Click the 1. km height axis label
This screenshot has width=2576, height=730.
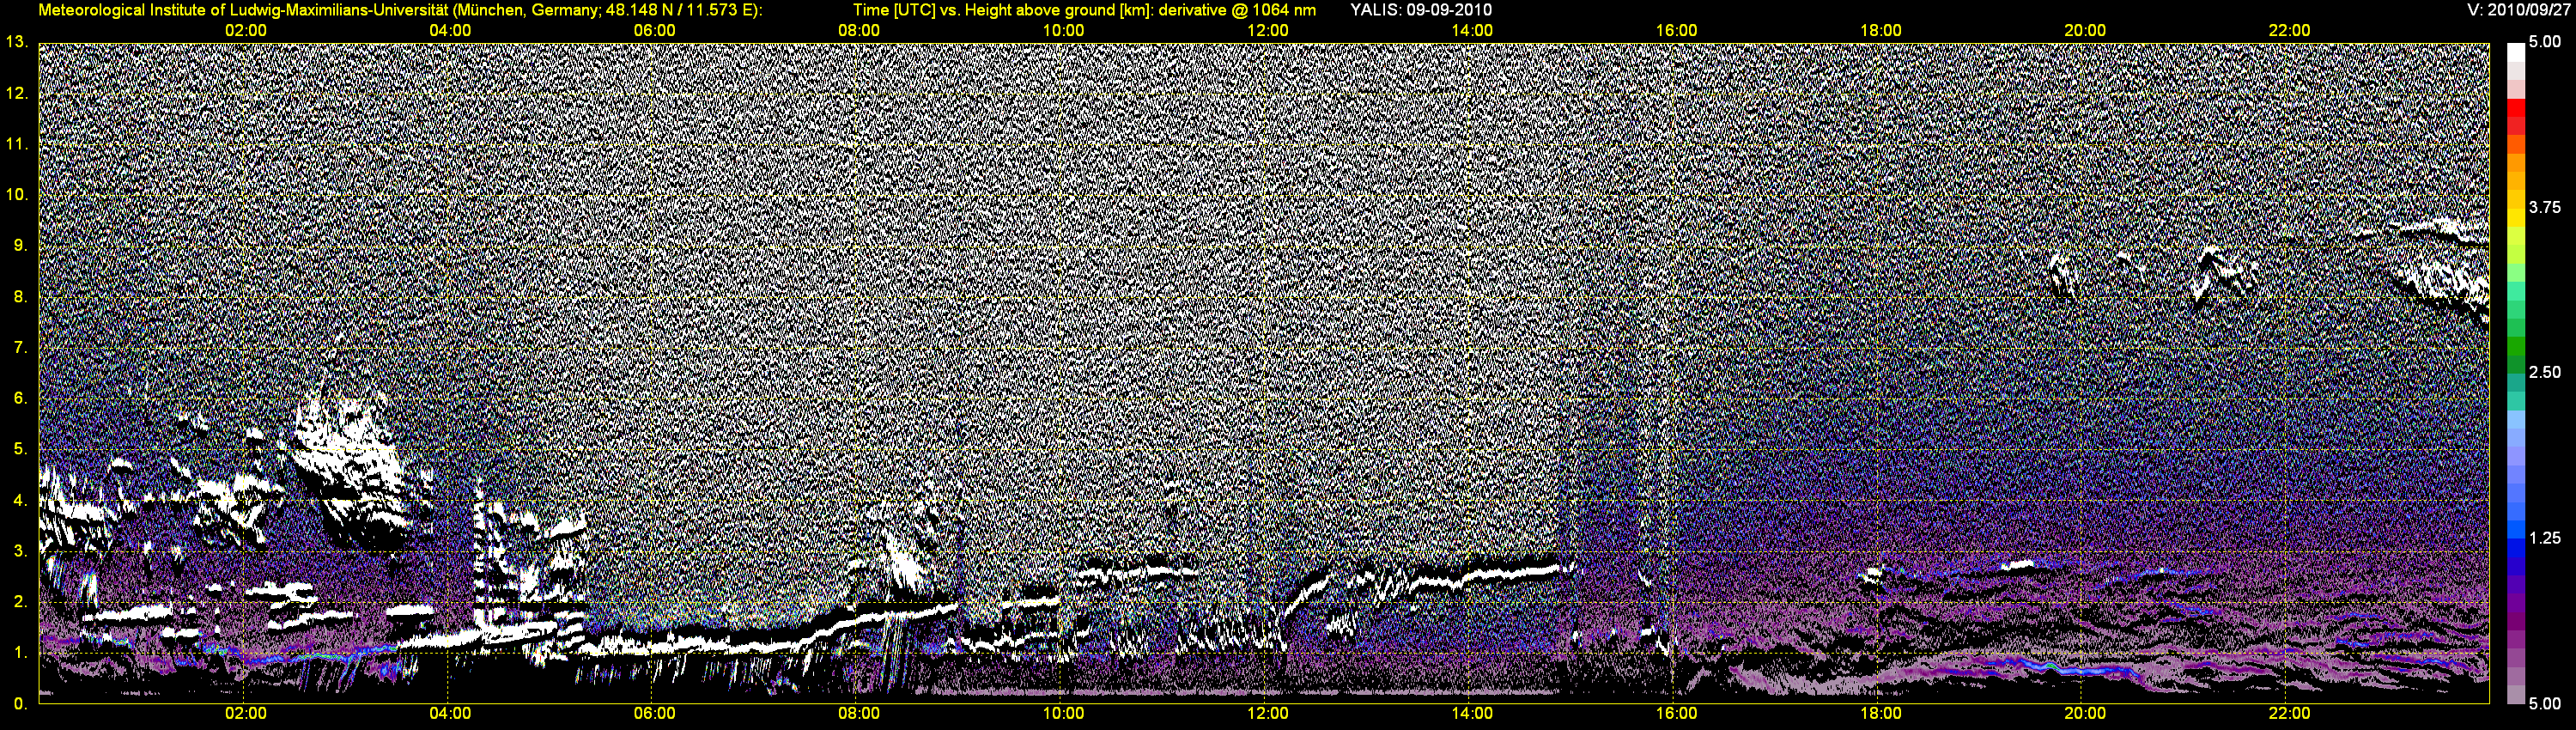[x=21, y=652]
